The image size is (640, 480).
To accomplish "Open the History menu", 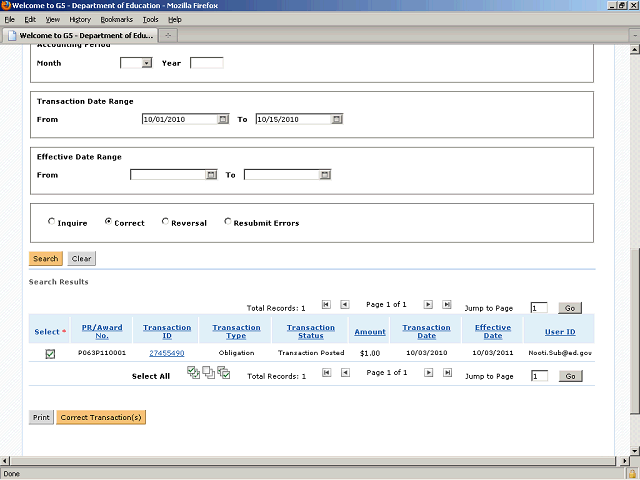I will (x=80, y=19).
